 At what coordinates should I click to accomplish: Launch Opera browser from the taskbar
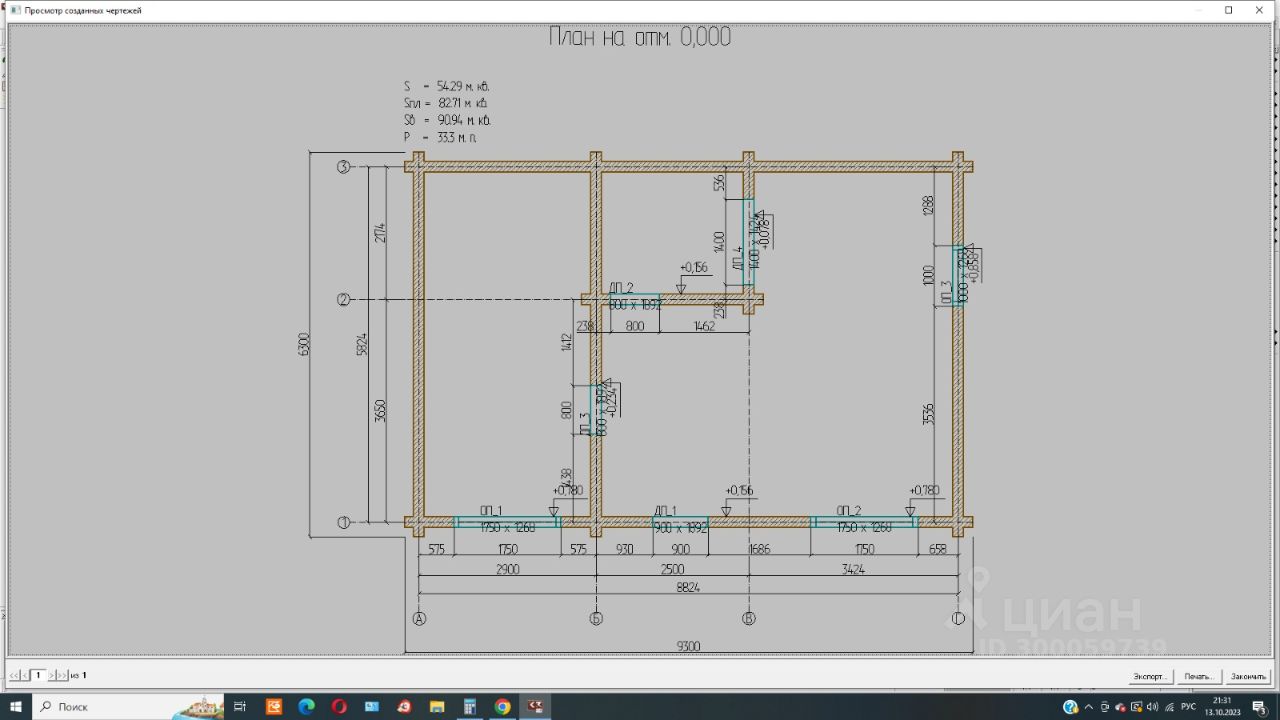(339, 707)
